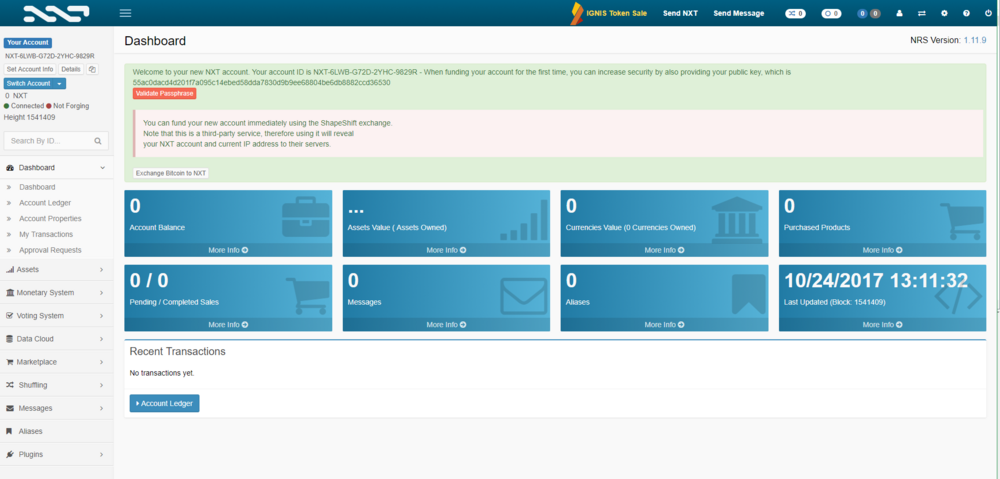This screenshot has height=479, width=1000.
Task: Open More Info under Currencies Value
Action: pos(665,250)
